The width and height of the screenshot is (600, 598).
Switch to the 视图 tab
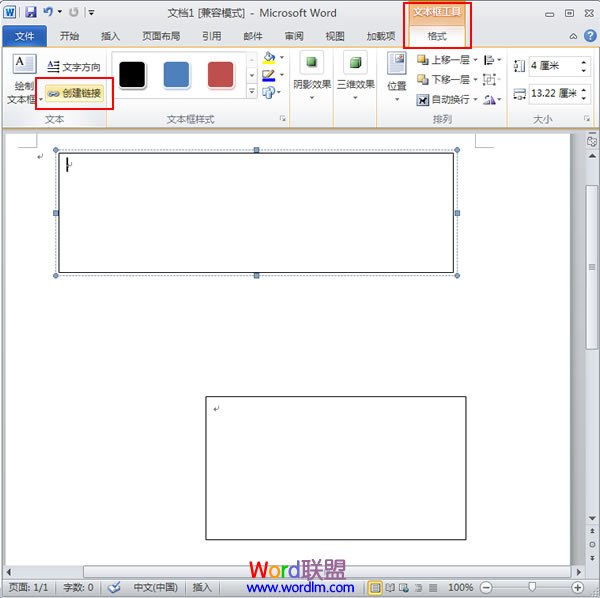pos(335,36)
